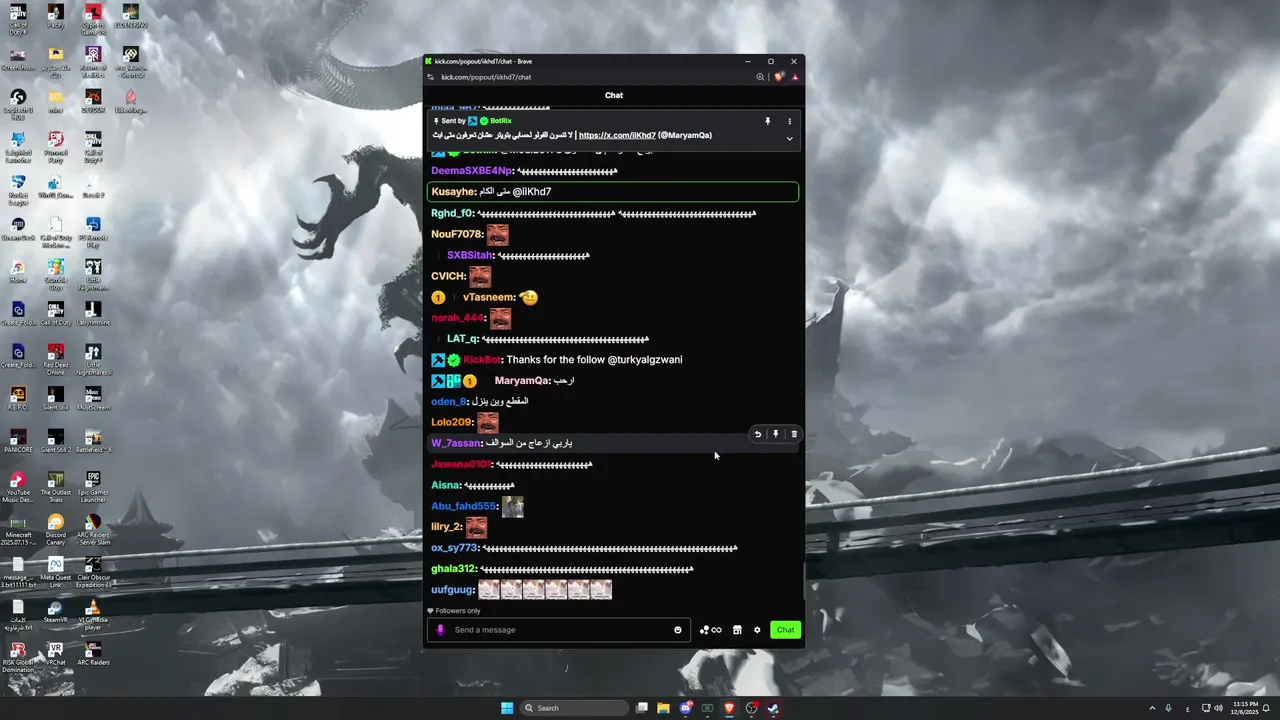The width and height of the screenshot is (1280, 720).
Task: Open Brave Shields lion icon
Action: click(x=780, y=77)
